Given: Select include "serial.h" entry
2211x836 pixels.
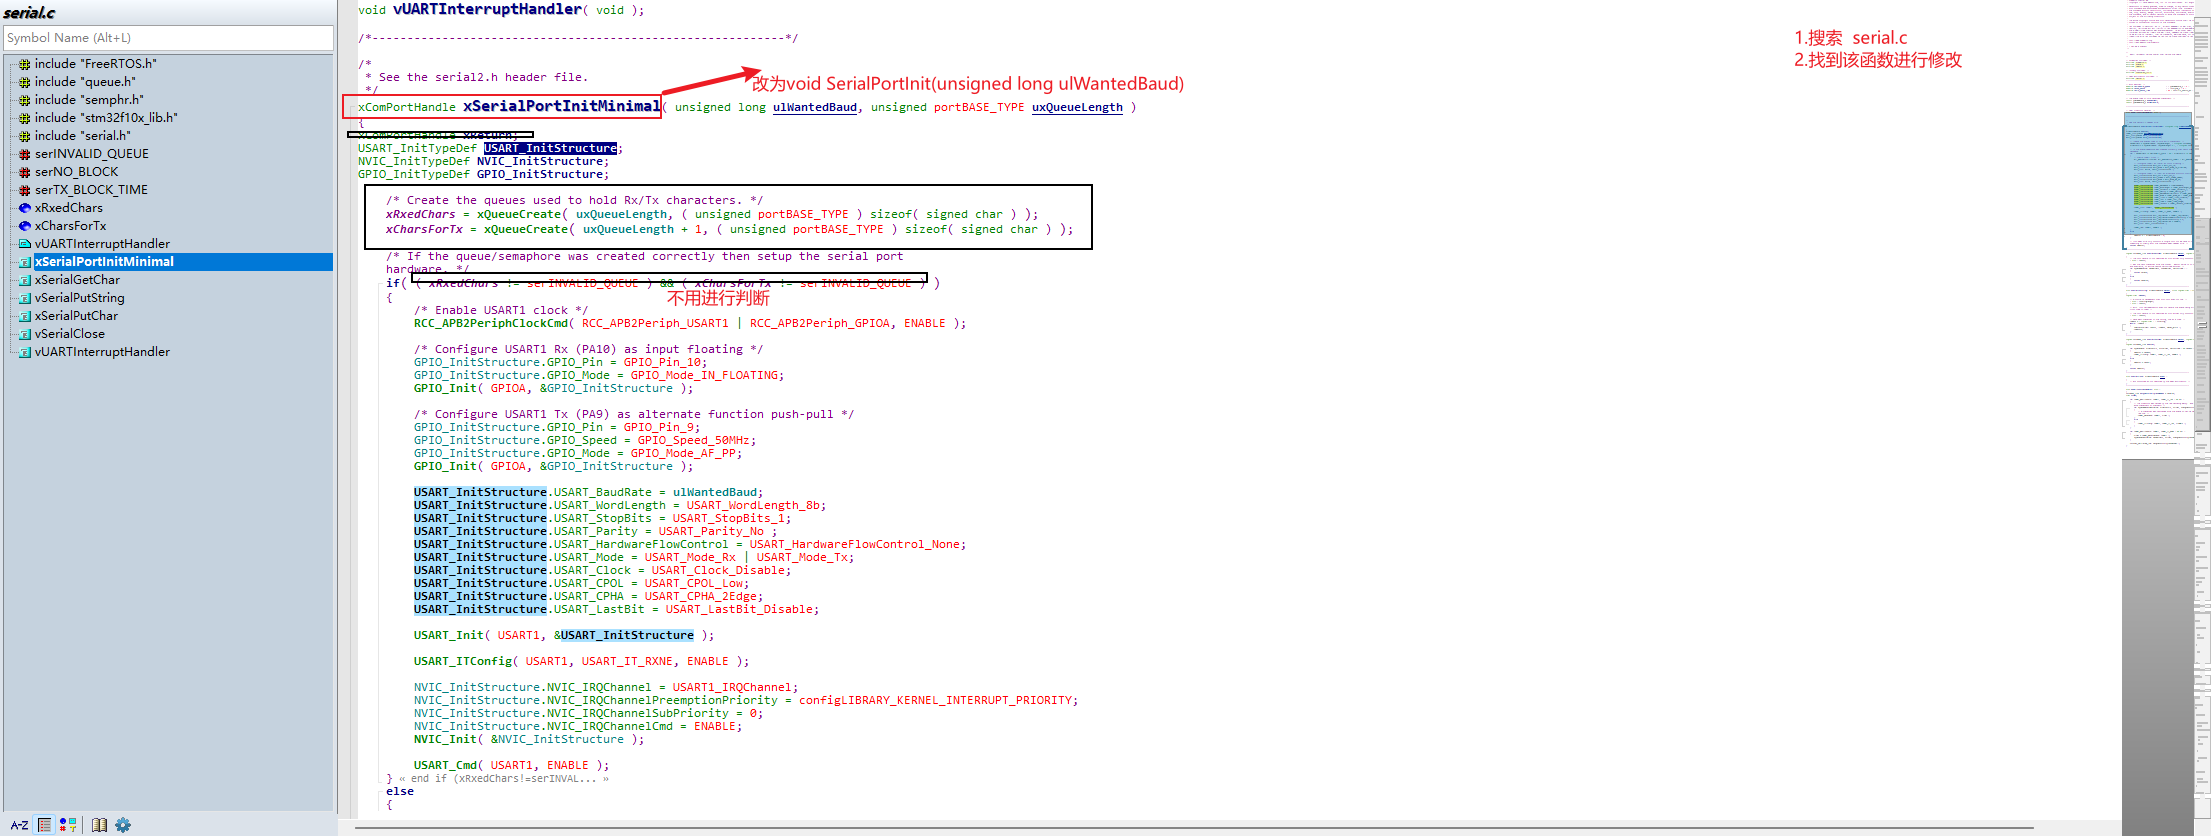Looking at the screenshot, I should click(82, 136).
